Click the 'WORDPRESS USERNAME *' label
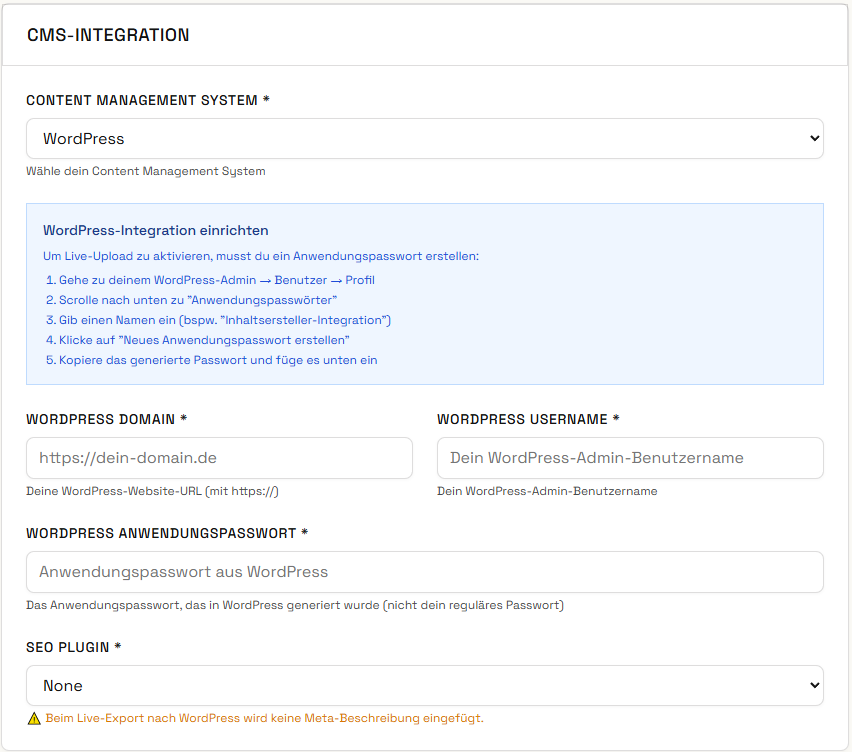This screenshot has width=852, height=752. (x=528, y=419)
